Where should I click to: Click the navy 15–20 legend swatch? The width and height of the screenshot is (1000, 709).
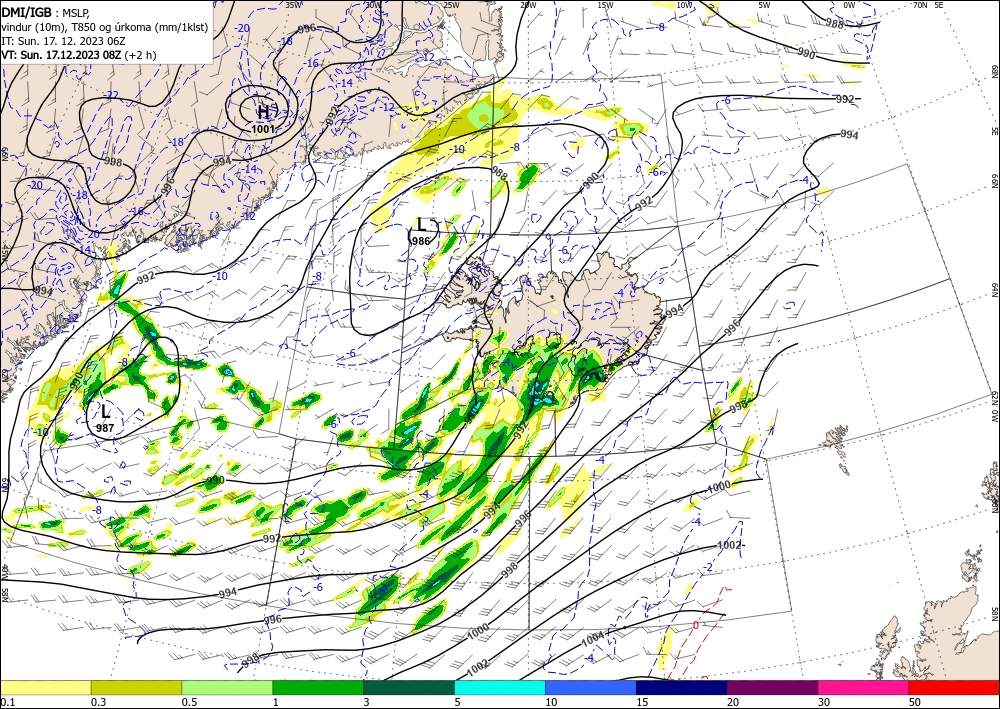(682, 687)
